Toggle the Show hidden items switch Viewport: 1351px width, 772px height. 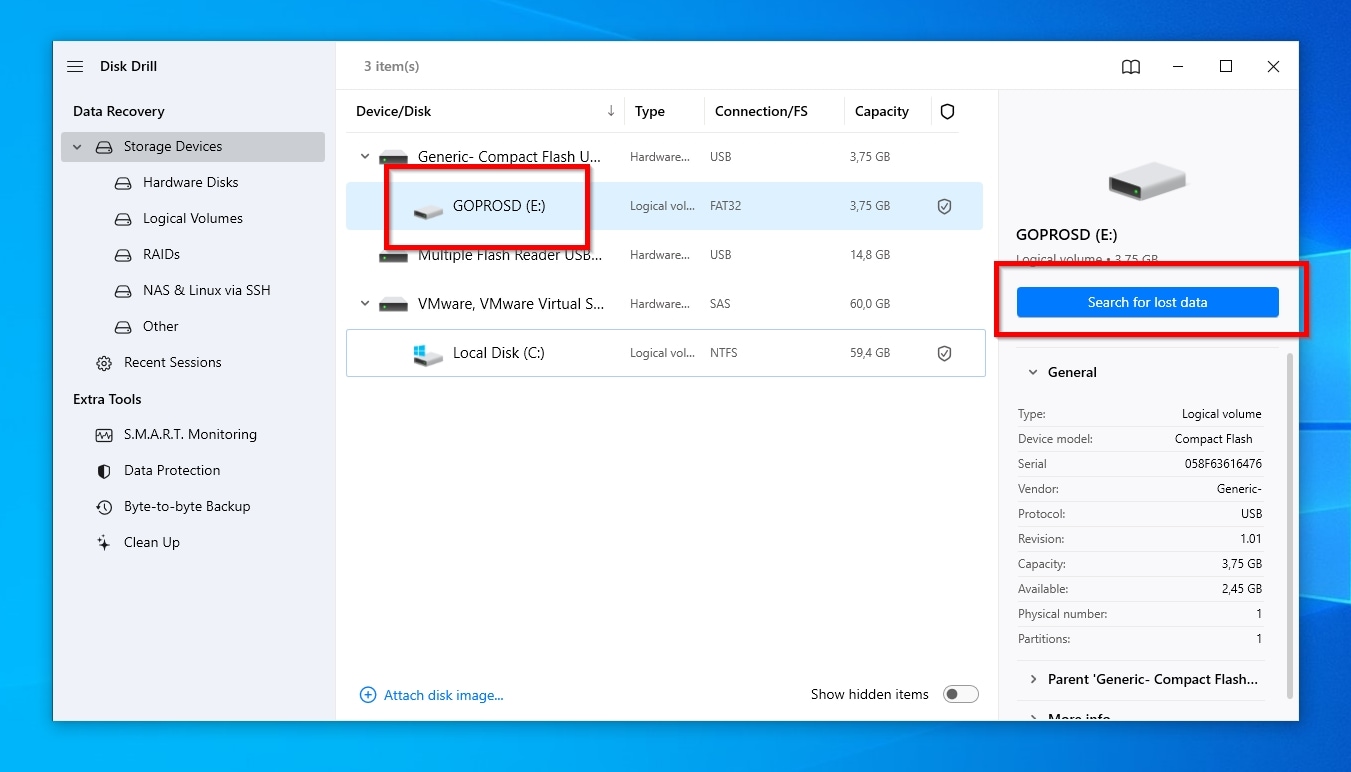click(x=961, y=694)
